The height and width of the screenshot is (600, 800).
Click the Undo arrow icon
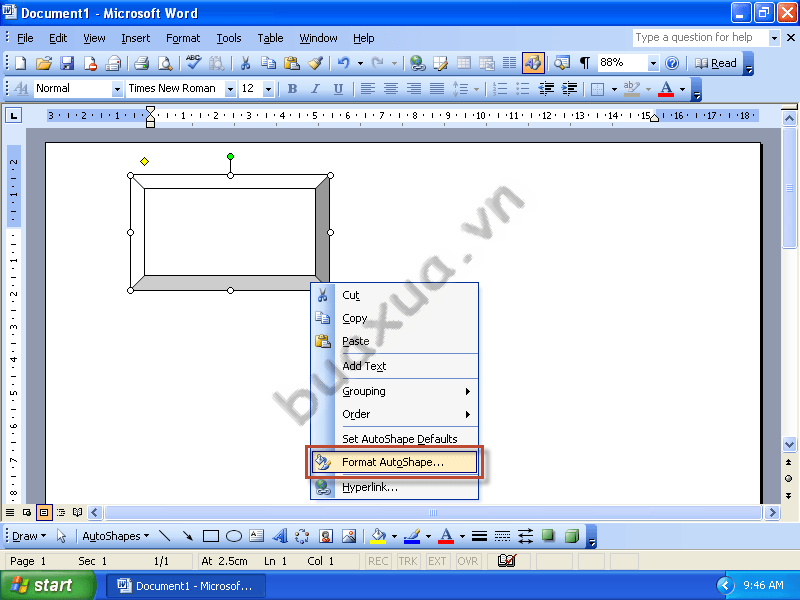(344, 63)
